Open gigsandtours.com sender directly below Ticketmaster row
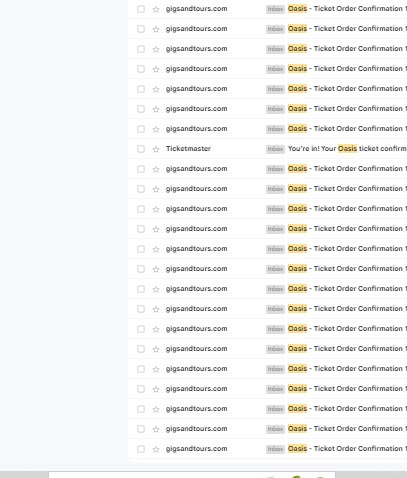407x478 pixels. (x=197, y=169)
